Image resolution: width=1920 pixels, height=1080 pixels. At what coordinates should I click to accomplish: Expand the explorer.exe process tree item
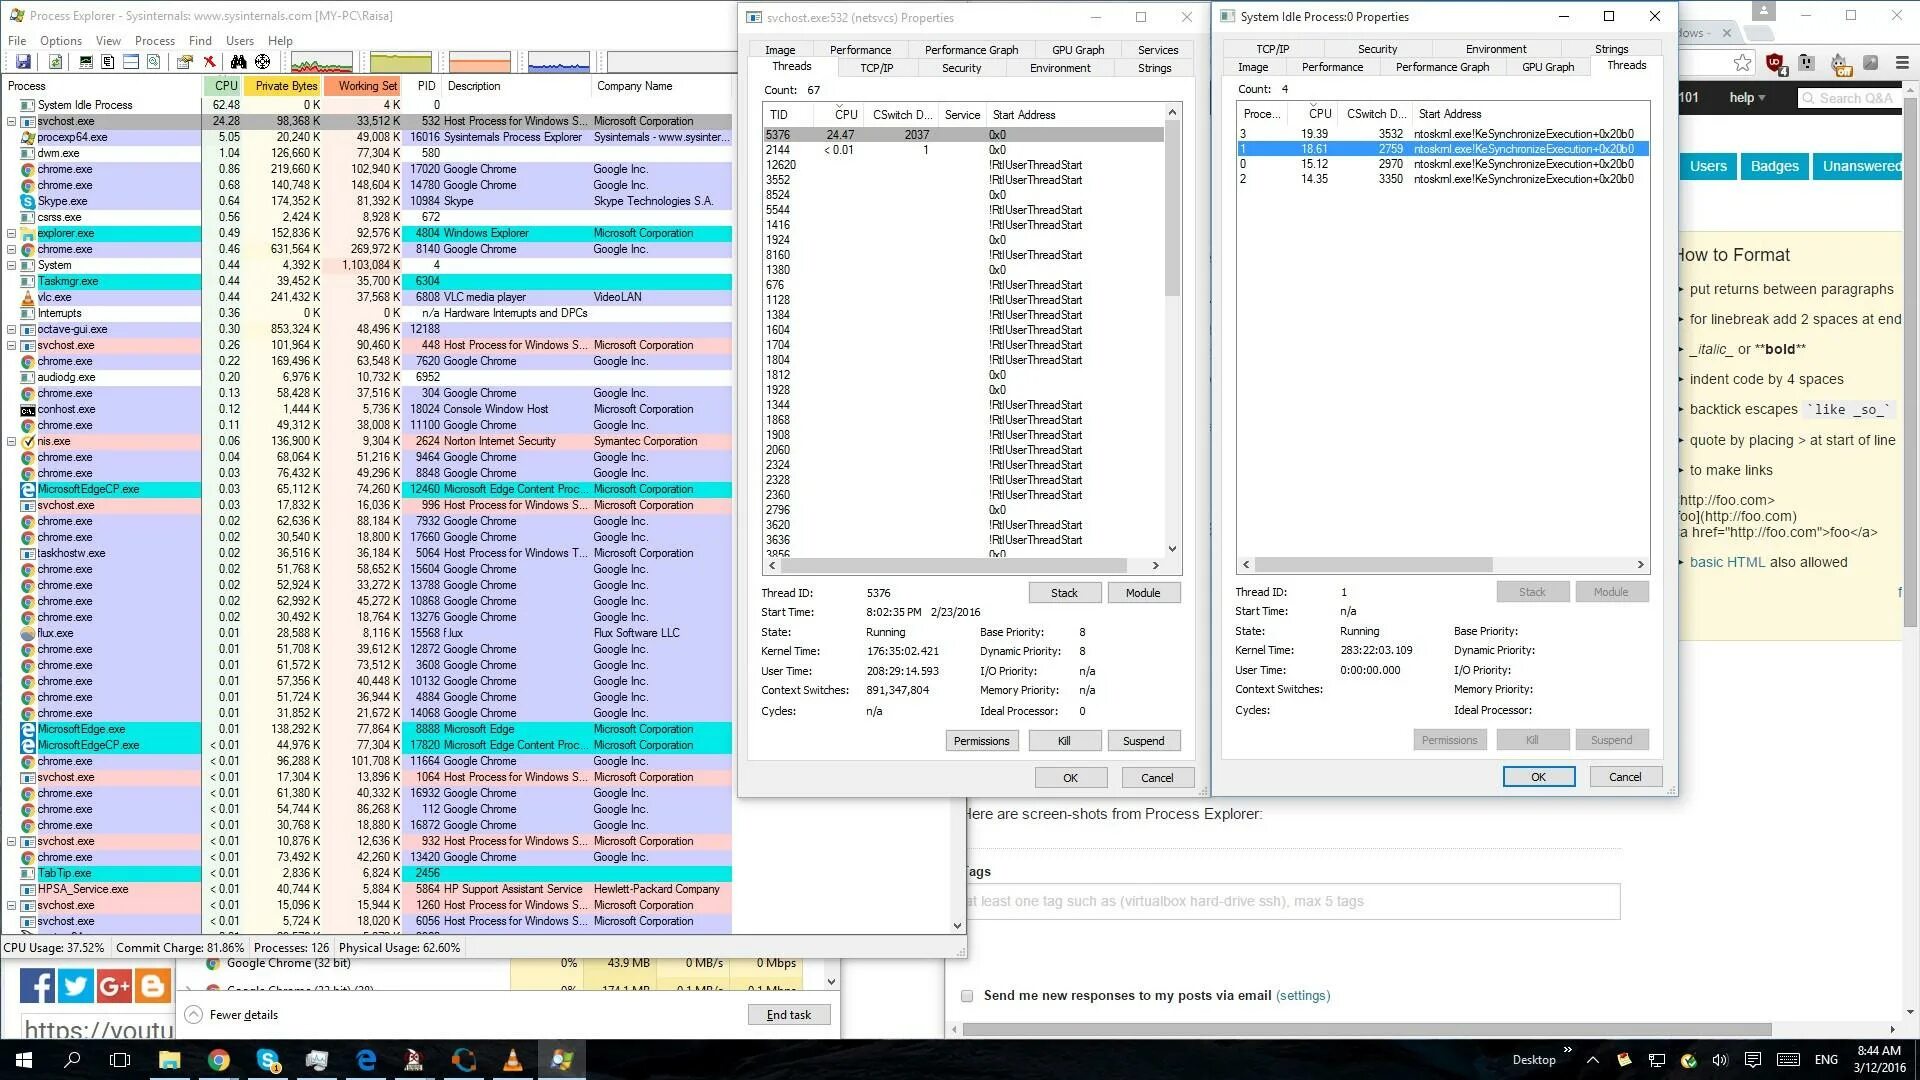tap(11, 232)
